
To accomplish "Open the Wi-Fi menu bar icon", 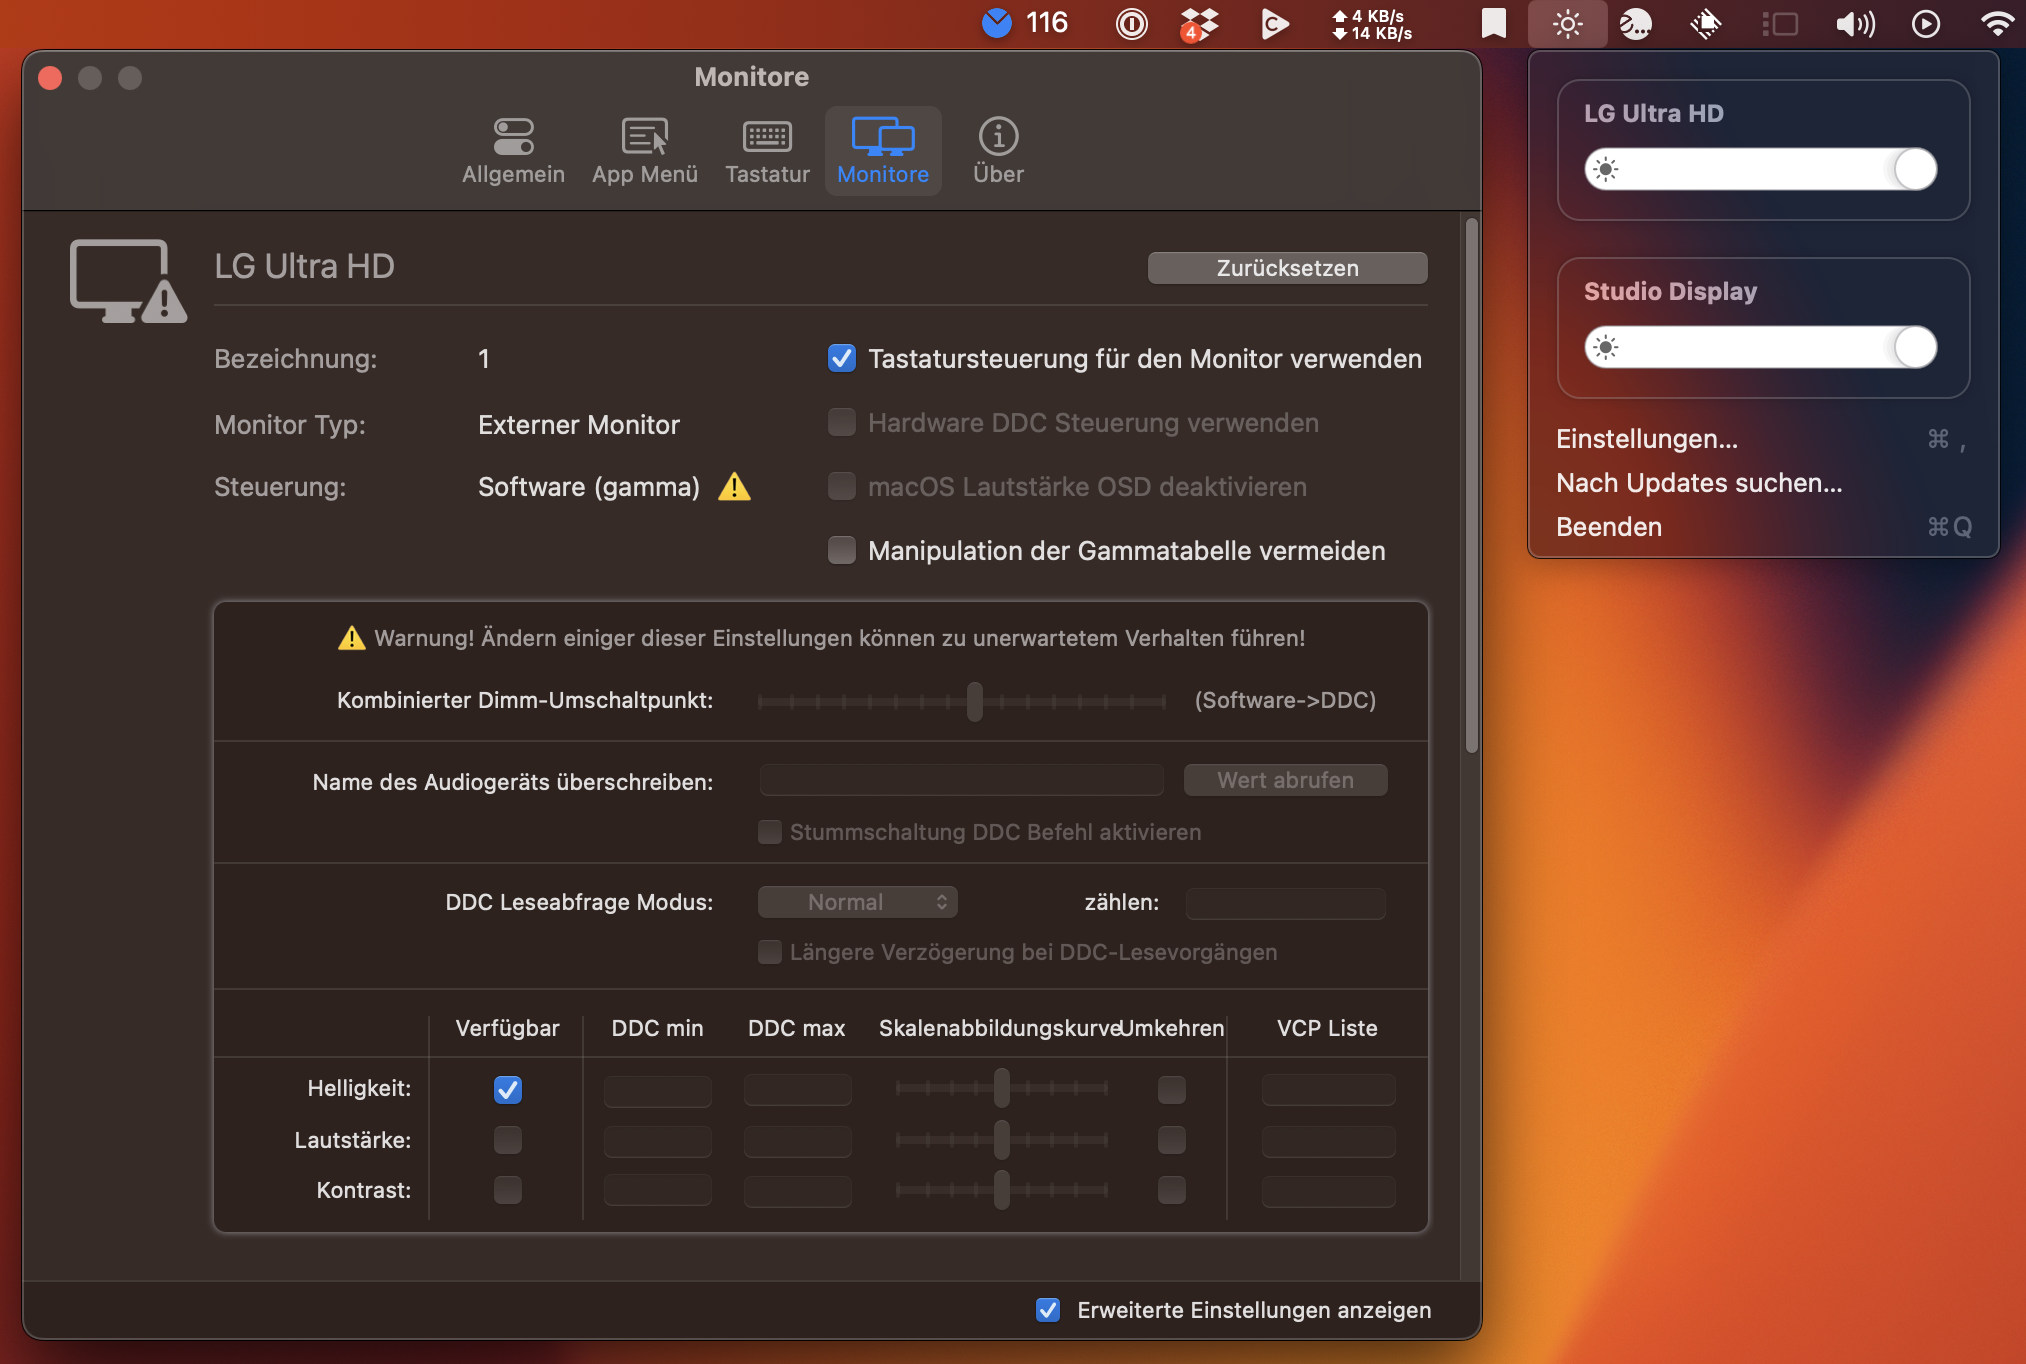I will (x=1996, y=23).
